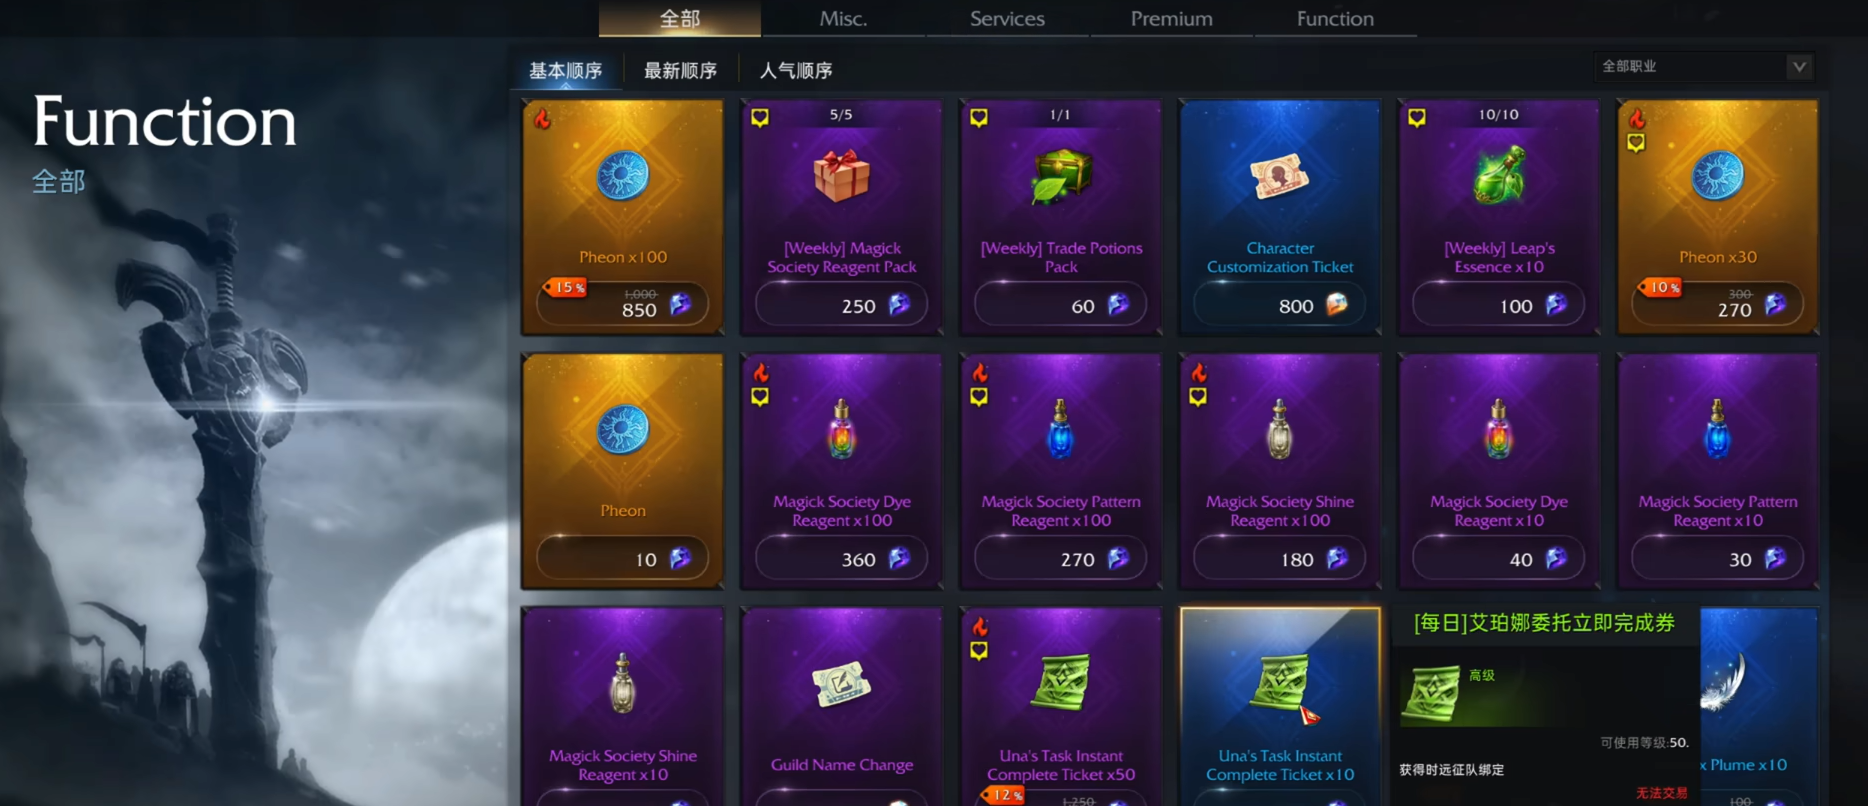
Task: Select the Guild Name Change ticket icon
Action: pyautogui.click(x=841, y=685)
